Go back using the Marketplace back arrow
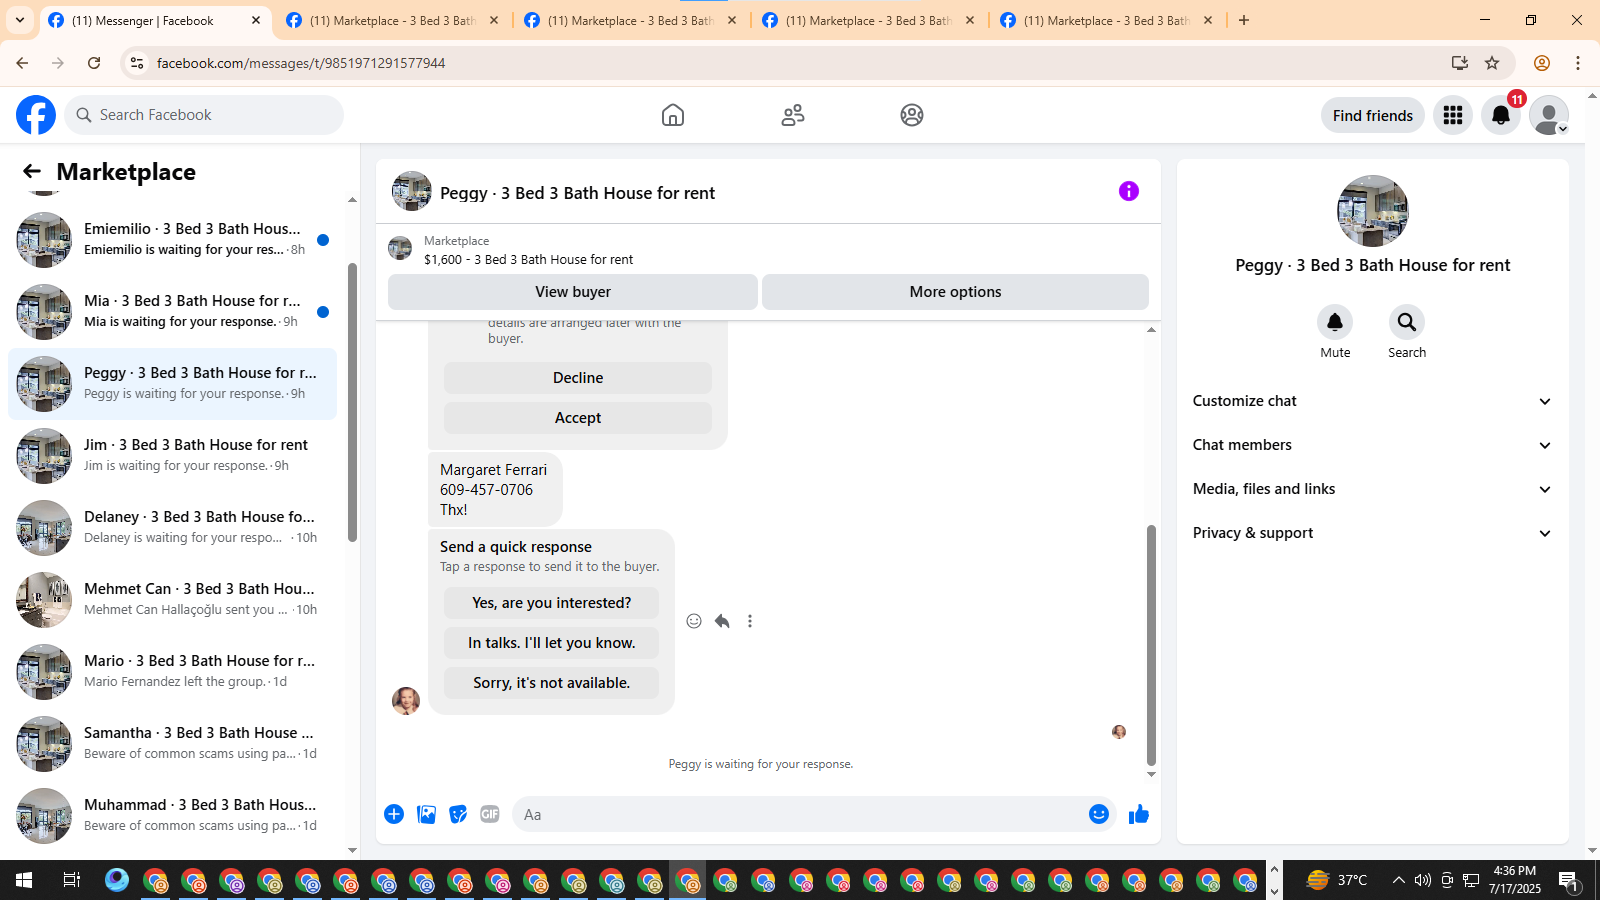 [32, 172]
